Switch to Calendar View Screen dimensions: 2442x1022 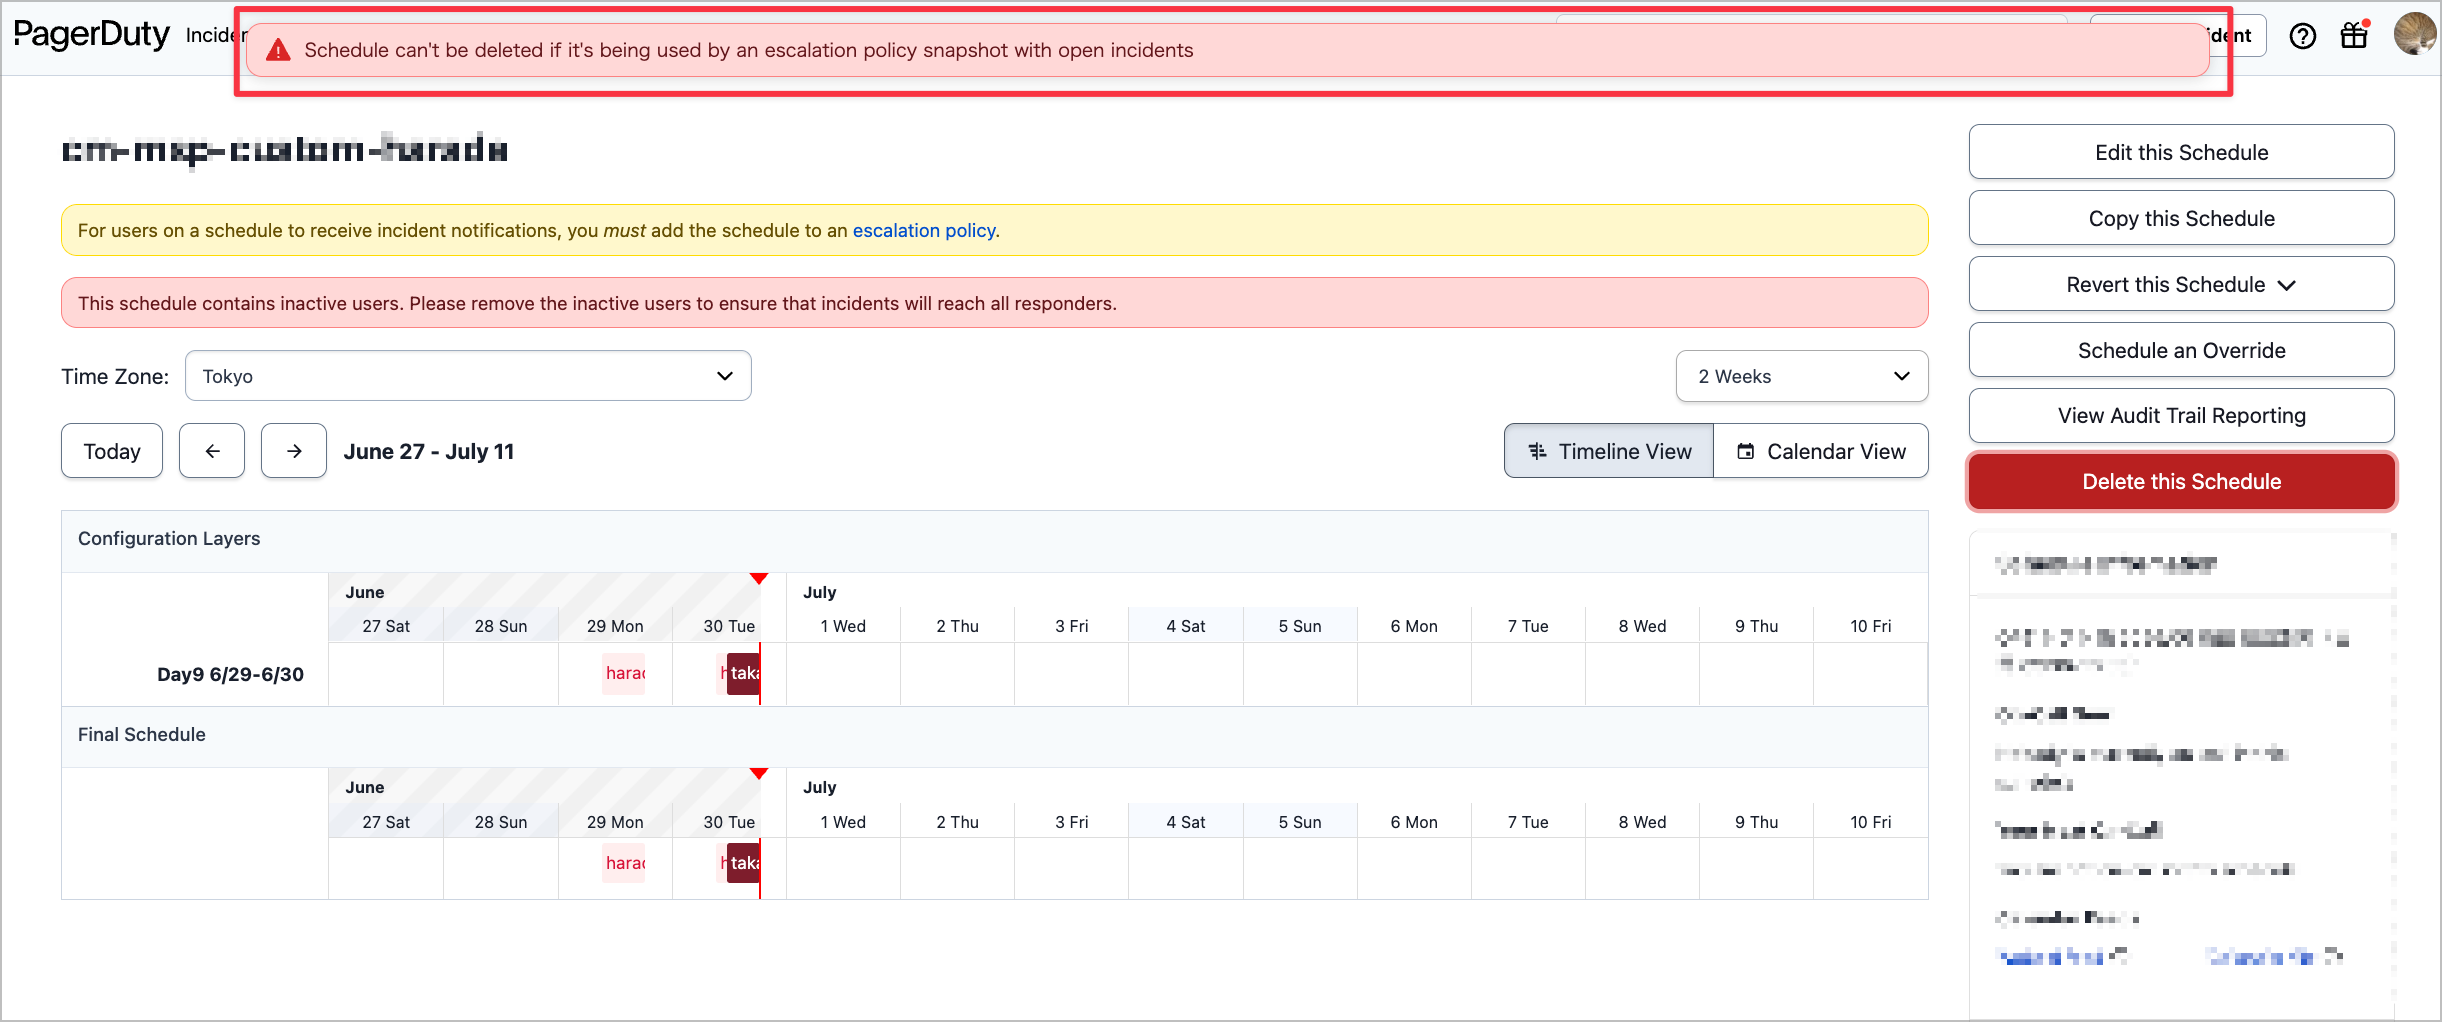(x=1821, y=451)
